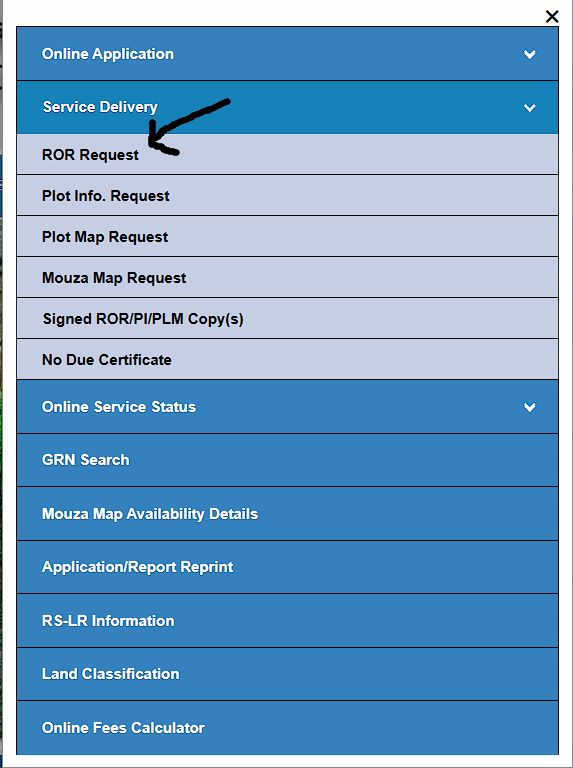Select Application/Report Reprint
The width and height of the screenshot is (573, 768).
click(287, 567)
